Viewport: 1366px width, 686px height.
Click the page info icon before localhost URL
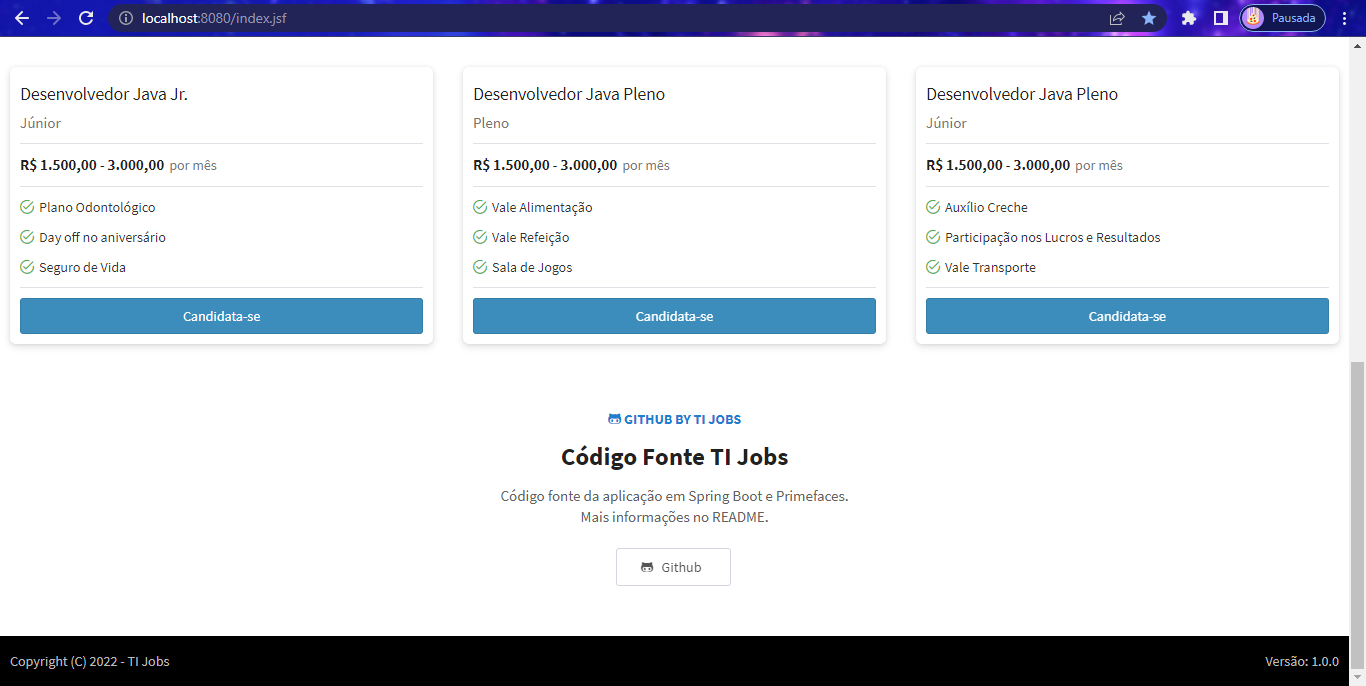pyautogui.click(x=125, y=17)
